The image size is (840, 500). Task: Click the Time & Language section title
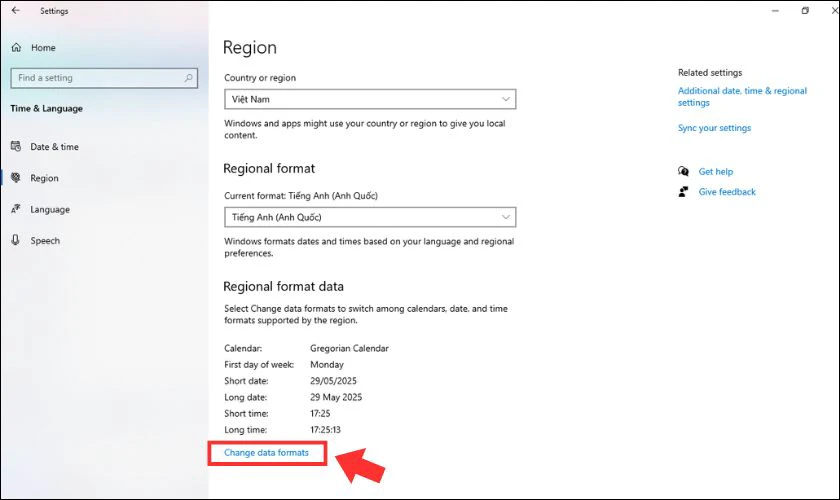pyautogui.click(x=47, y=109)
